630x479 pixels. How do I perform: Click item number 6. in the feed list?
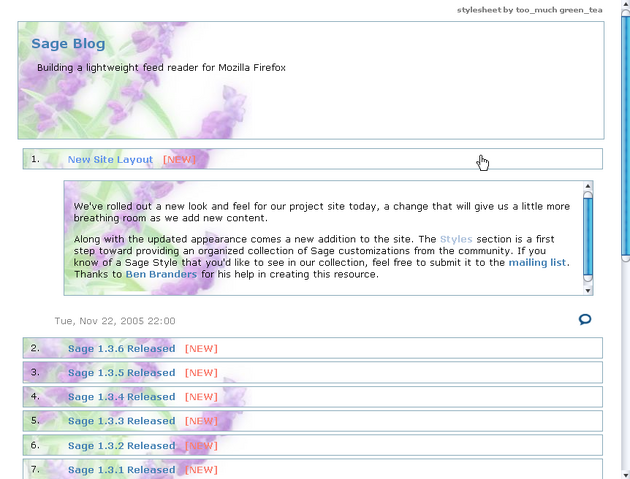click(35, 445)
